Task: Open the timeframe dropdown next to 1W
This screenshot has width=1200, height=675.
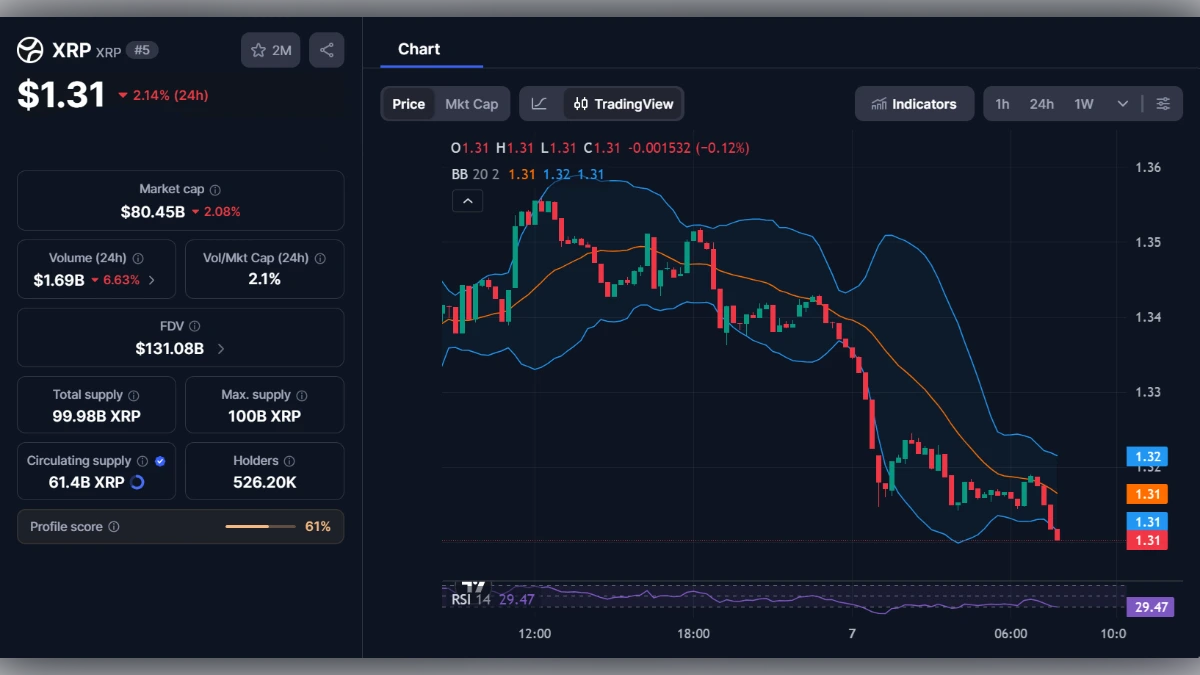Action: click(1122, 103)
